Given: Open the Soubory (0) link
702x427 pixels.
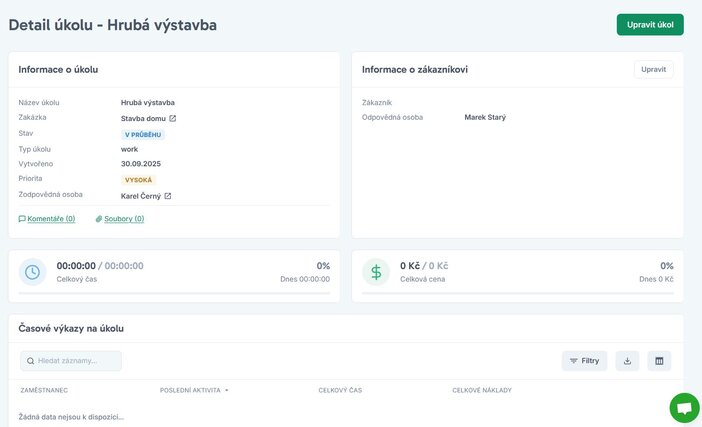Looking at the screenshot, I should tap(125, 218).
